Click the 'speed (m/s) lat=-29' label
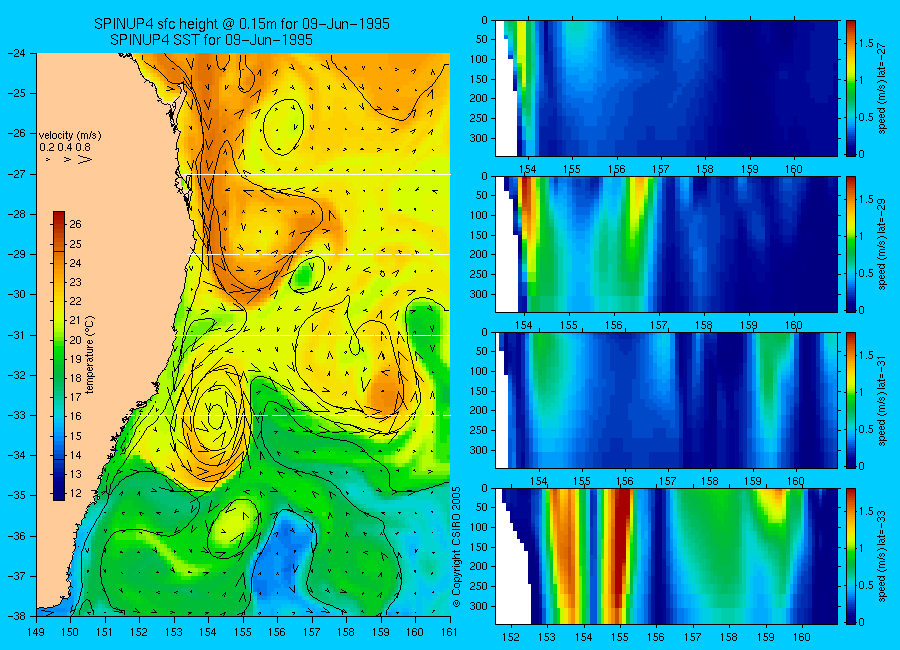This screenshot has height=650, width=900. 883,244
